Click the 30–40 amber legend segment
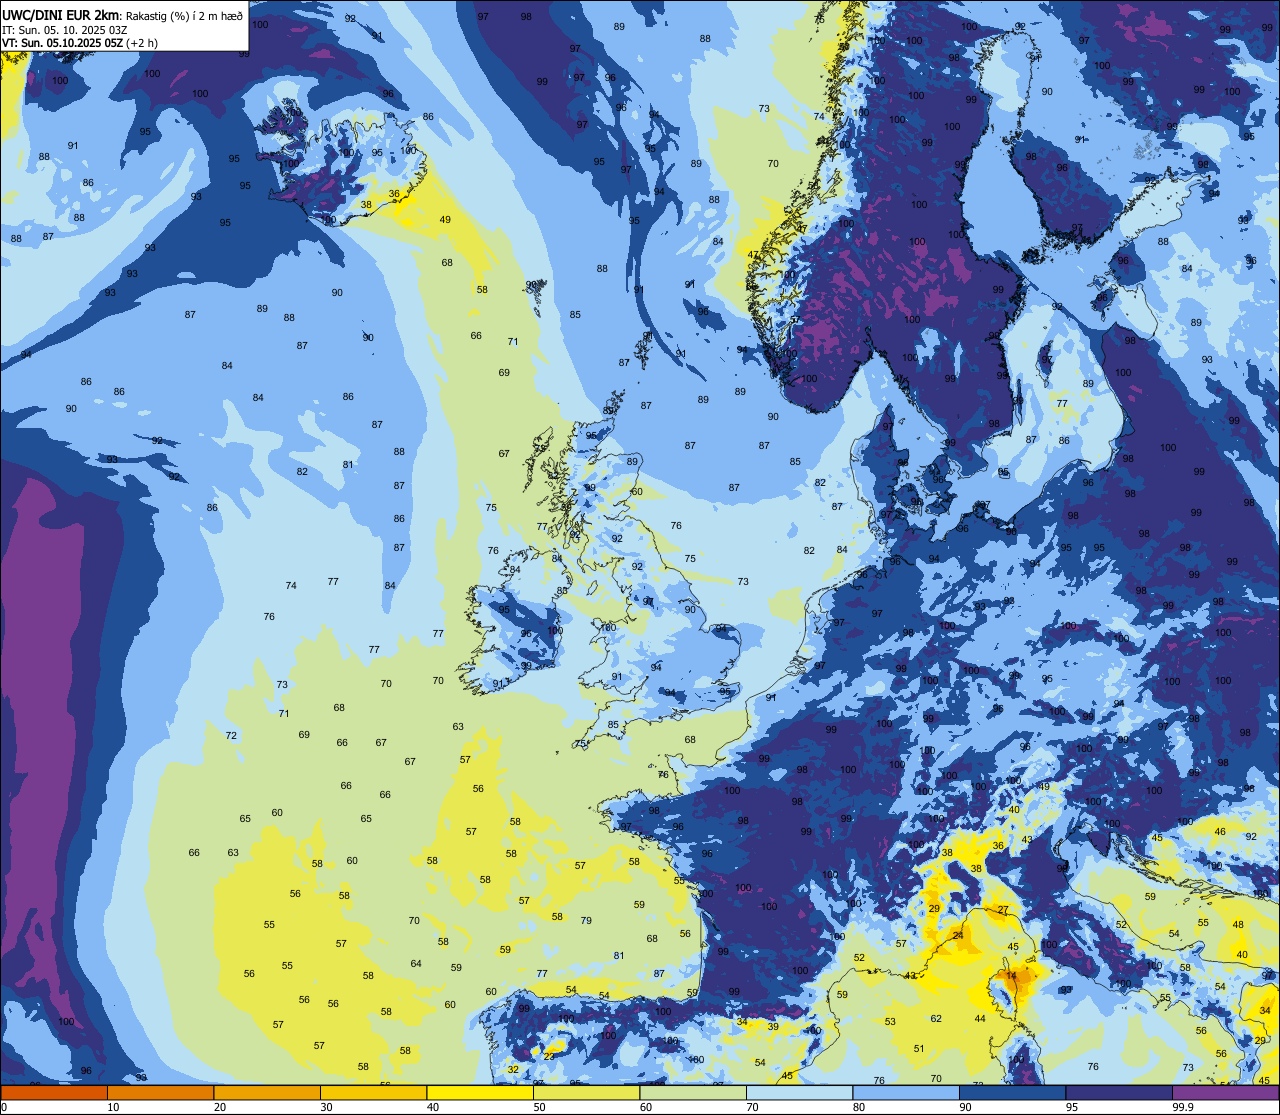The image size is (1280, 1115). (373, 1092)
